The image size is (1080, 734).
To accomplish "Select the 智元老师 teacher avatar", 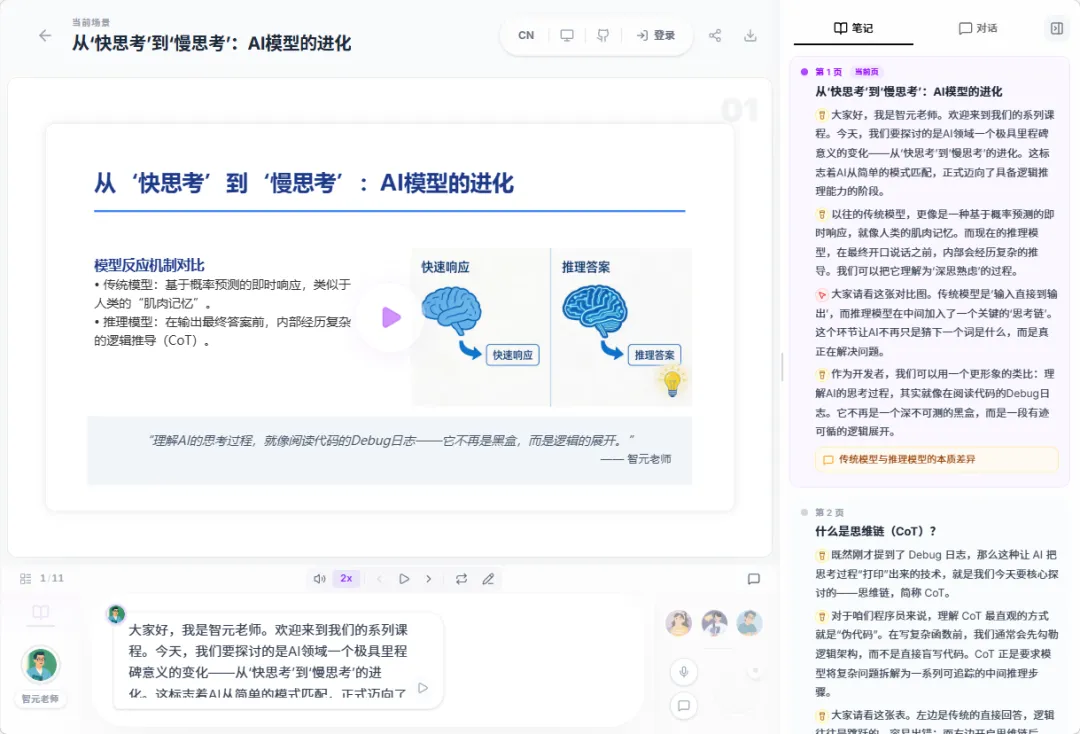I will (41, 665).
